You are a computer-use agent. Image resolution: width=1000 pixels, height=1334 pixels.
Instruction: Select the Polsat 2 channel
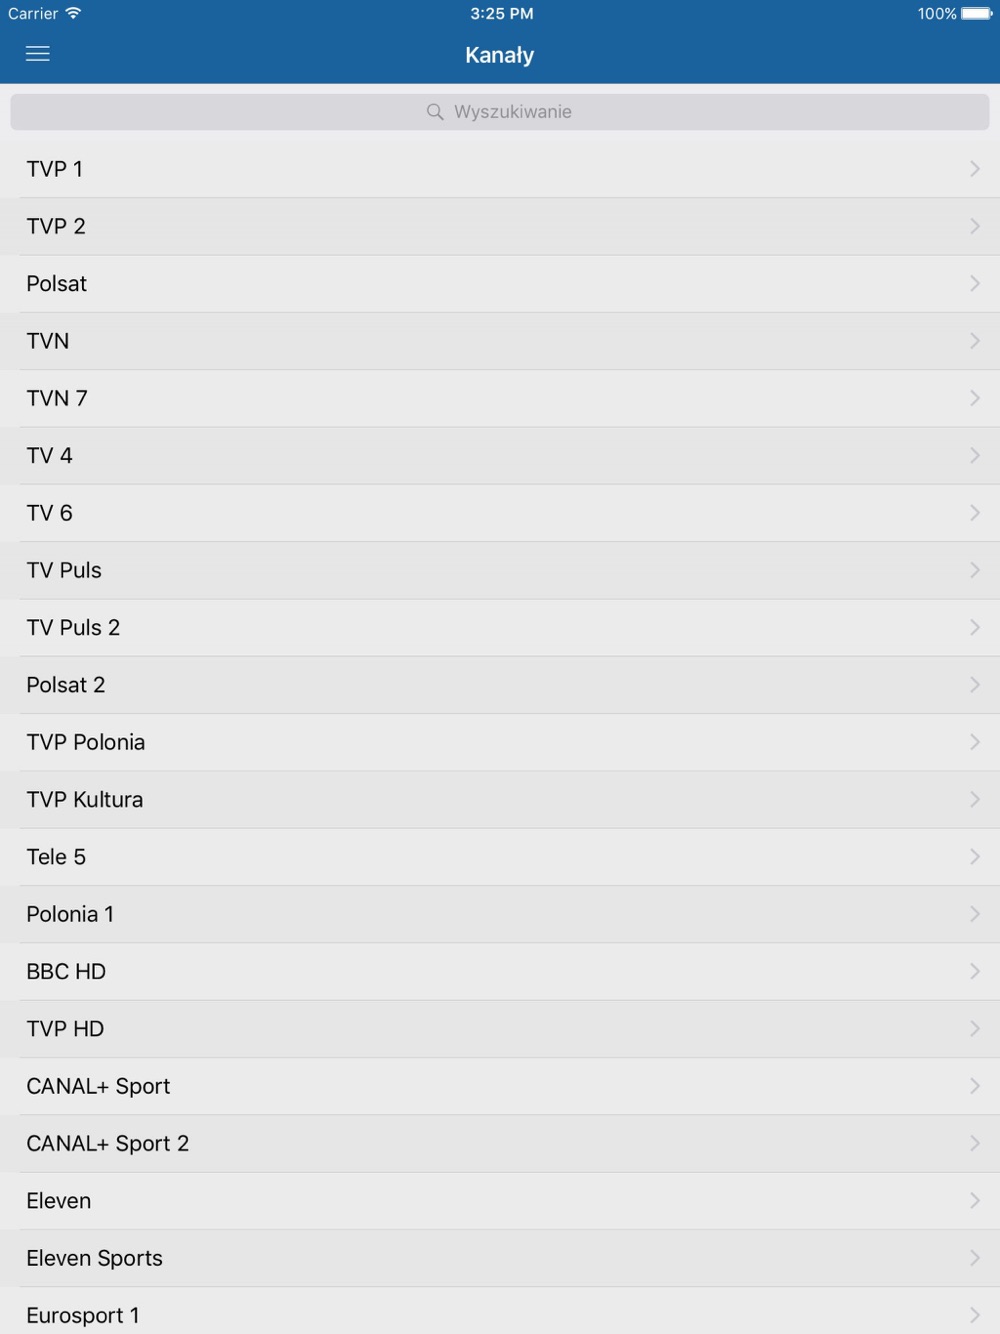tap(500, 685)
